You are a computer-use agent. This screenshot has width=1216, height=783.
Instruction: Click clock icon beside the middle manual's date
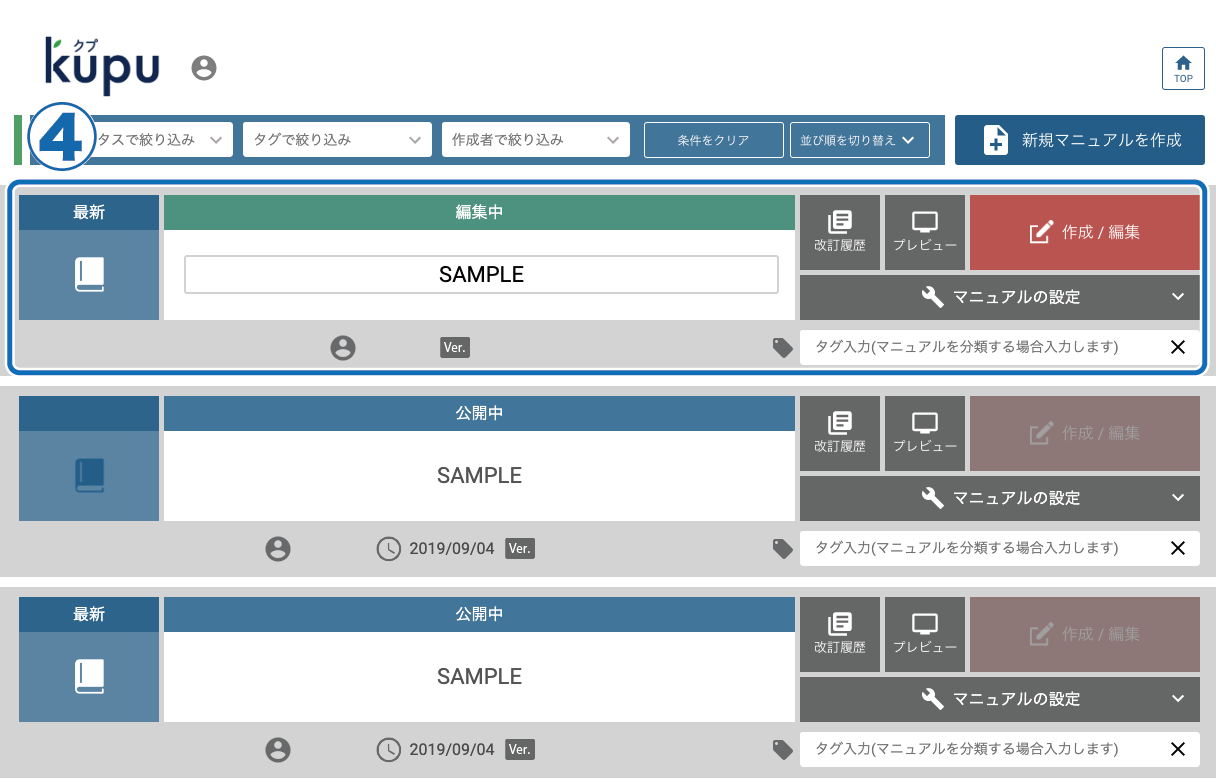point(388,549)
